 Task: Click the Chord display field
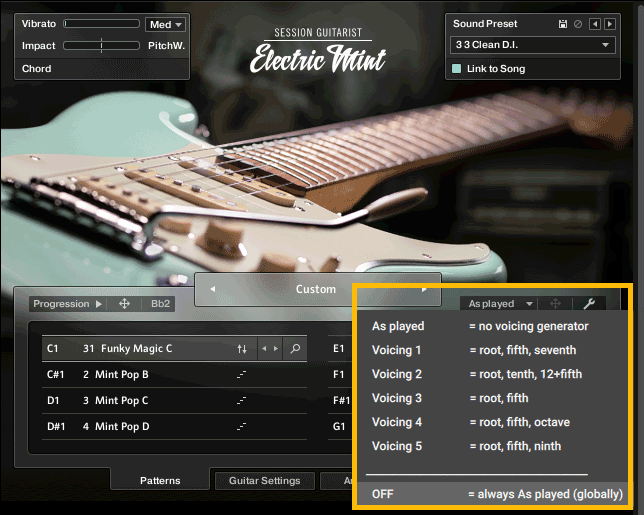pyautogui.click(x=102, y=69)
